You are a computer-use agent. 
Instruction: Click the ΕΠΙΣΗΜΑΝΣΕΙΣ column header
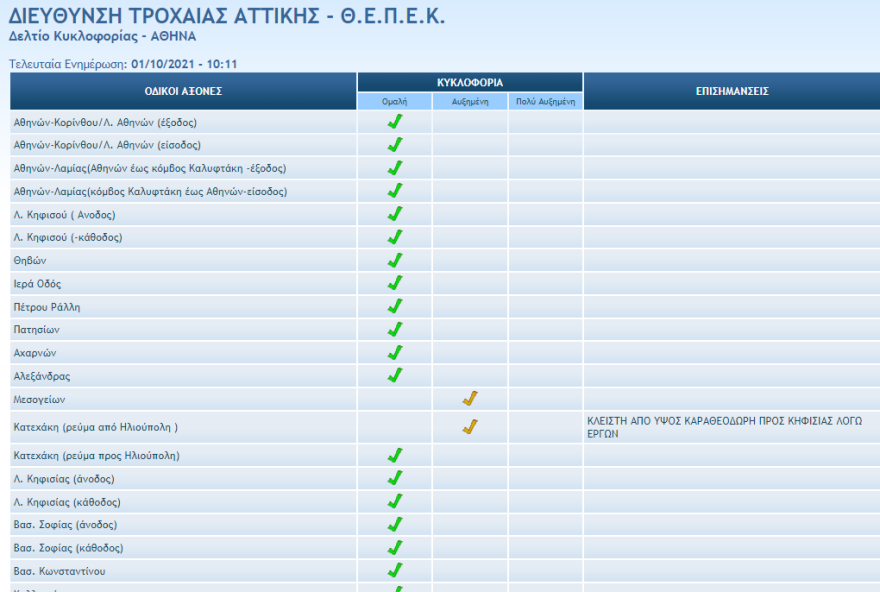(x=731, y=91)
